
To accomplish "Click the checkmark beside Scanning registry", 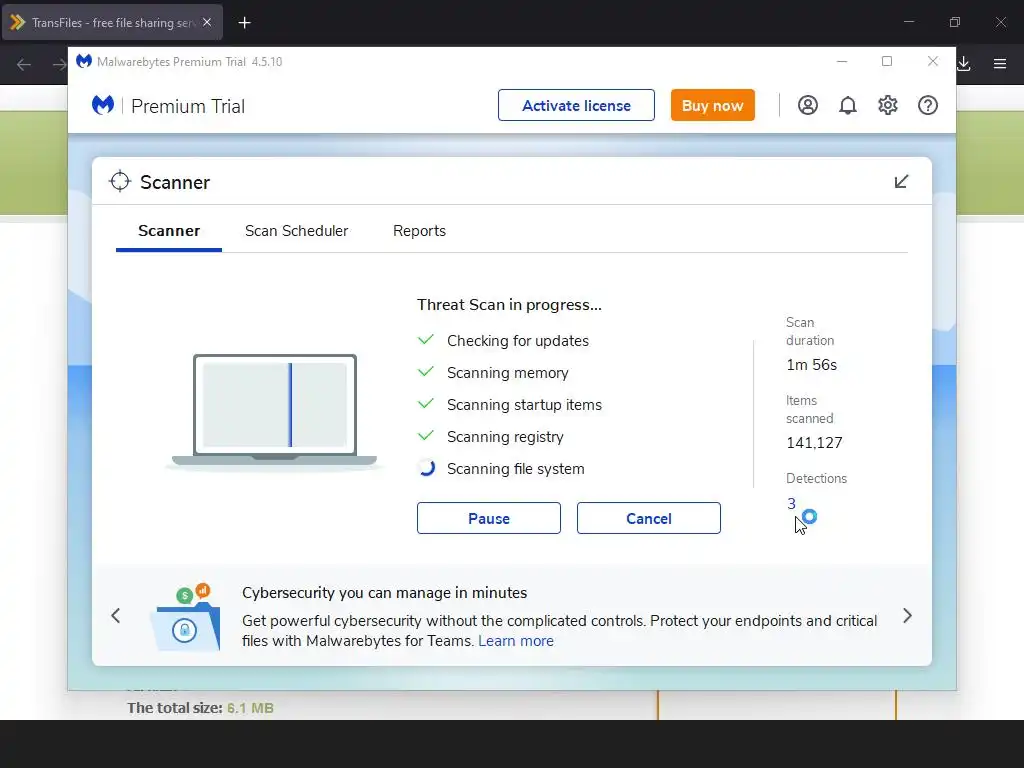I will click(x=426, y=436).
